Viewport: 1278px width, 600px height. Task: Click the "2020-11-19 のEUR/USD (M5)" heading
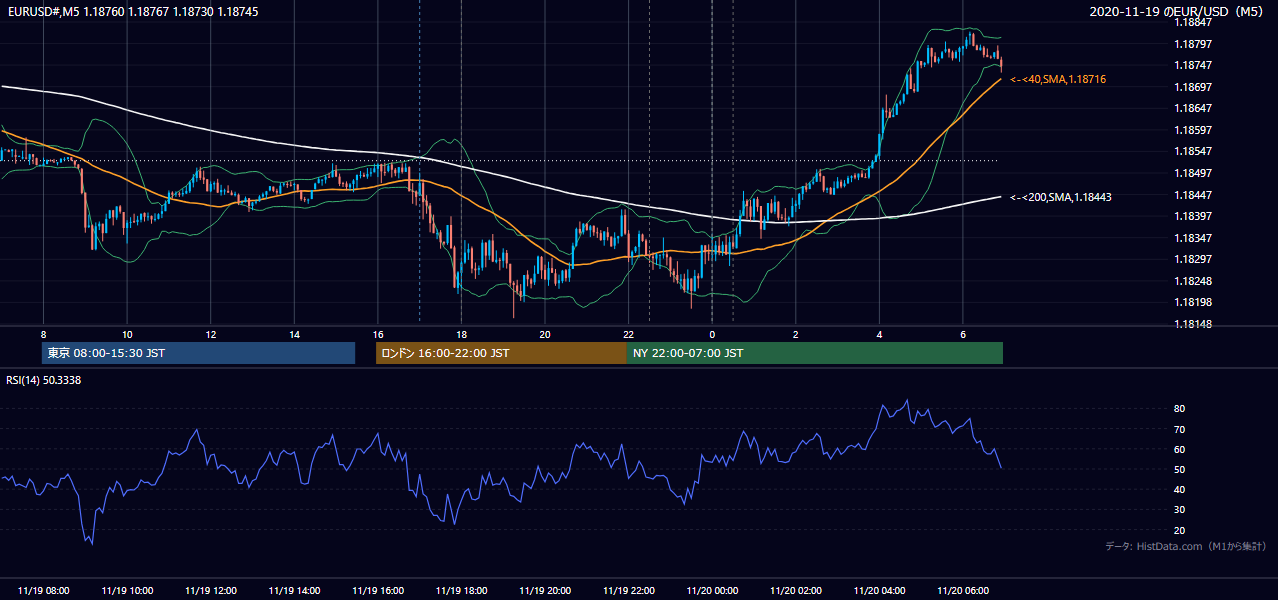click(1178, 12)
